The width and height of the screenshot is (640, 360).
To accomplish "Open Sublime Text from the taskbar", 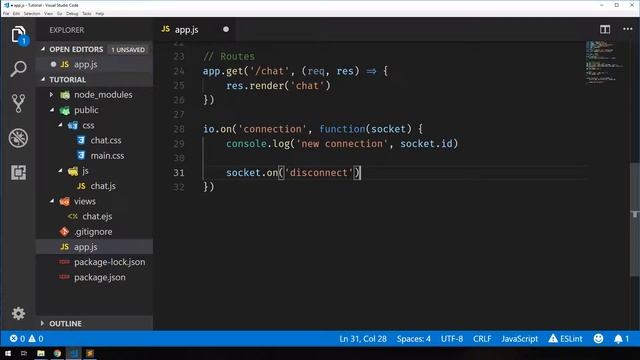I will coord(90,353).
